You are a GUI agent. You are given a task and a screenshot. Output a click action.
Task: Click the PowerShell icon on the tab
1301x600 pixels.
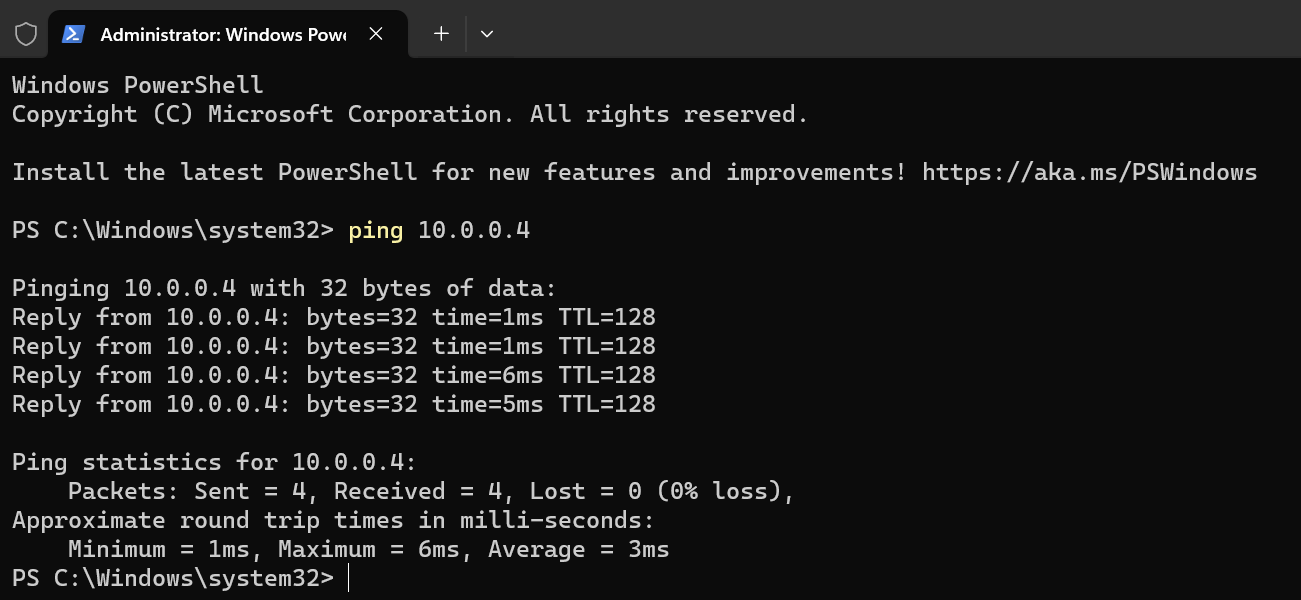point(73,34)
